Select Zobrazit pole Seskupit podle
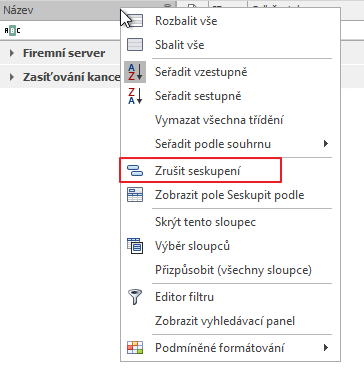The width and height of the screenshot is (364, 376). pyautogui.click(x=230, y=195)
